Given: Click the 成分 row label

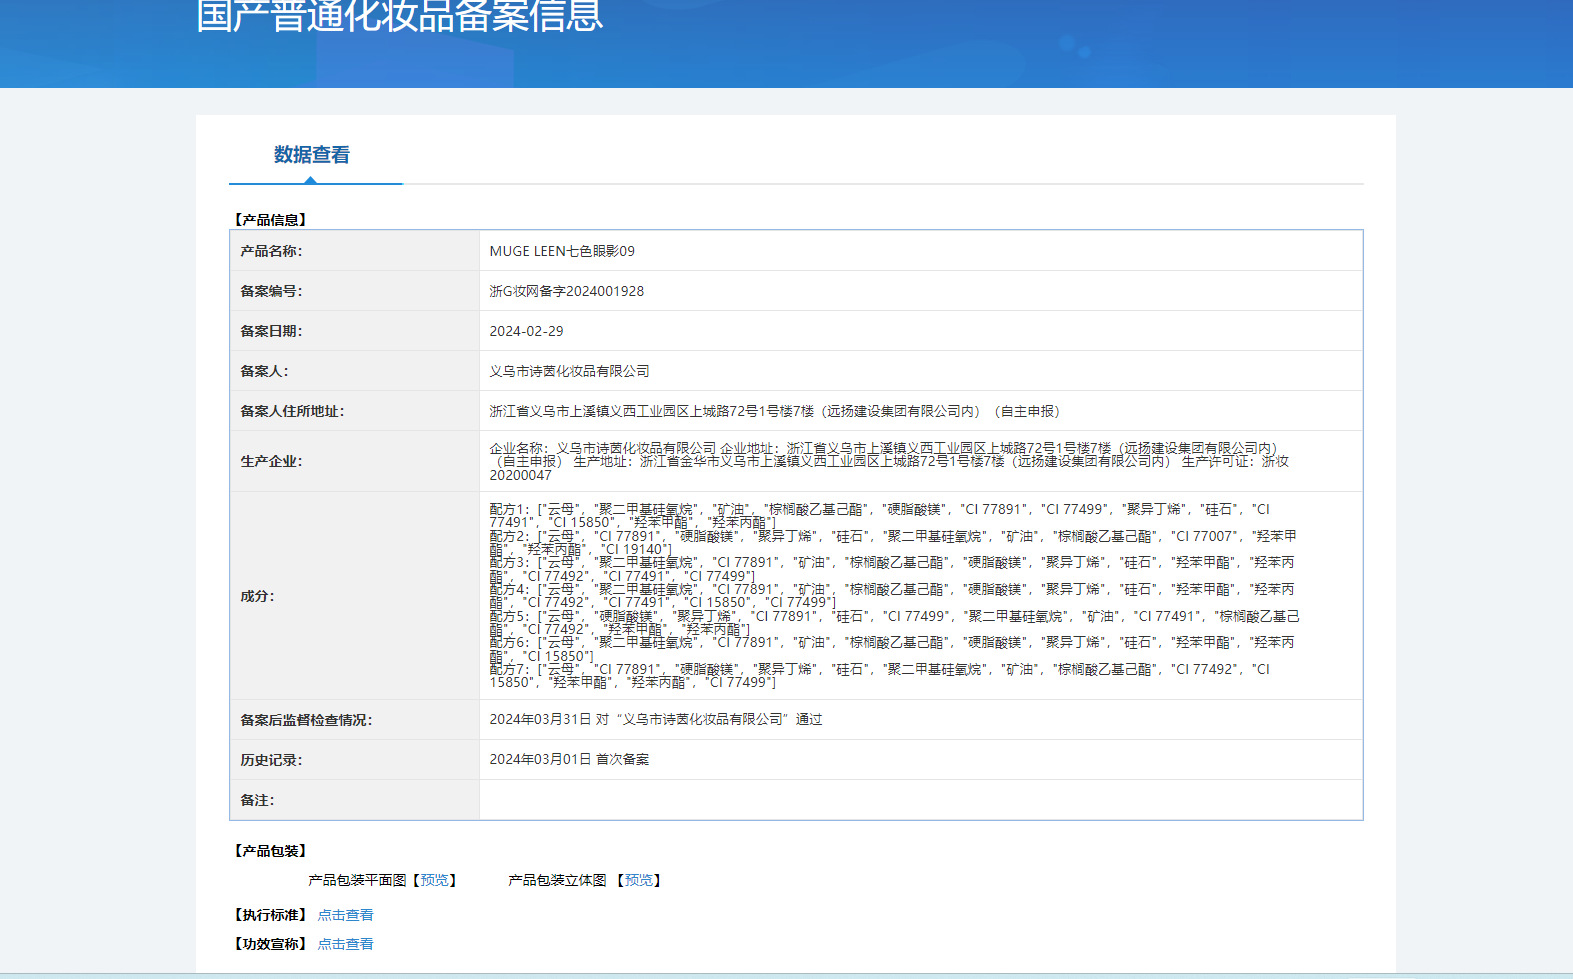Looking at the screenshot, I should click(x=257, y=596).
